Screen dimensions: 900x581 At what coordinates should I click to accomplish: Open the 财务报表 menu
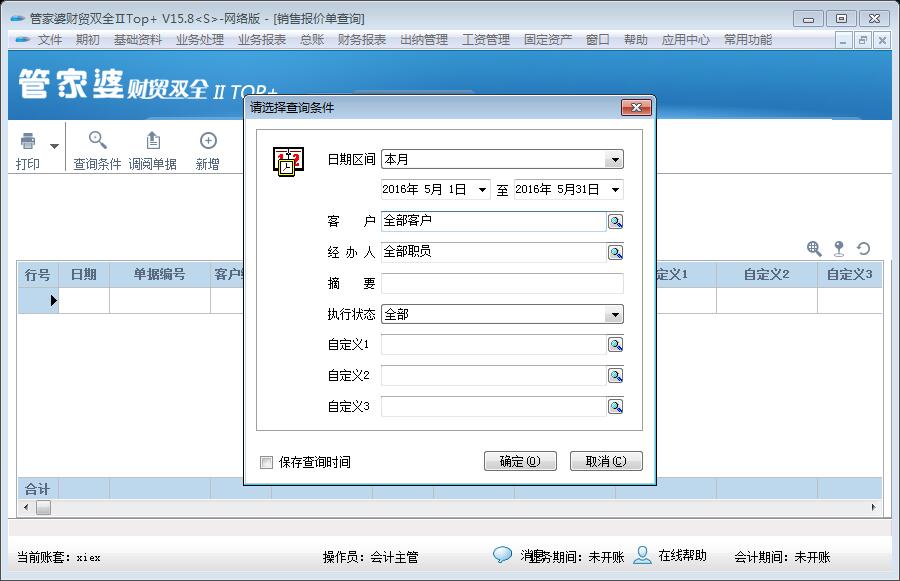[362, 40]
